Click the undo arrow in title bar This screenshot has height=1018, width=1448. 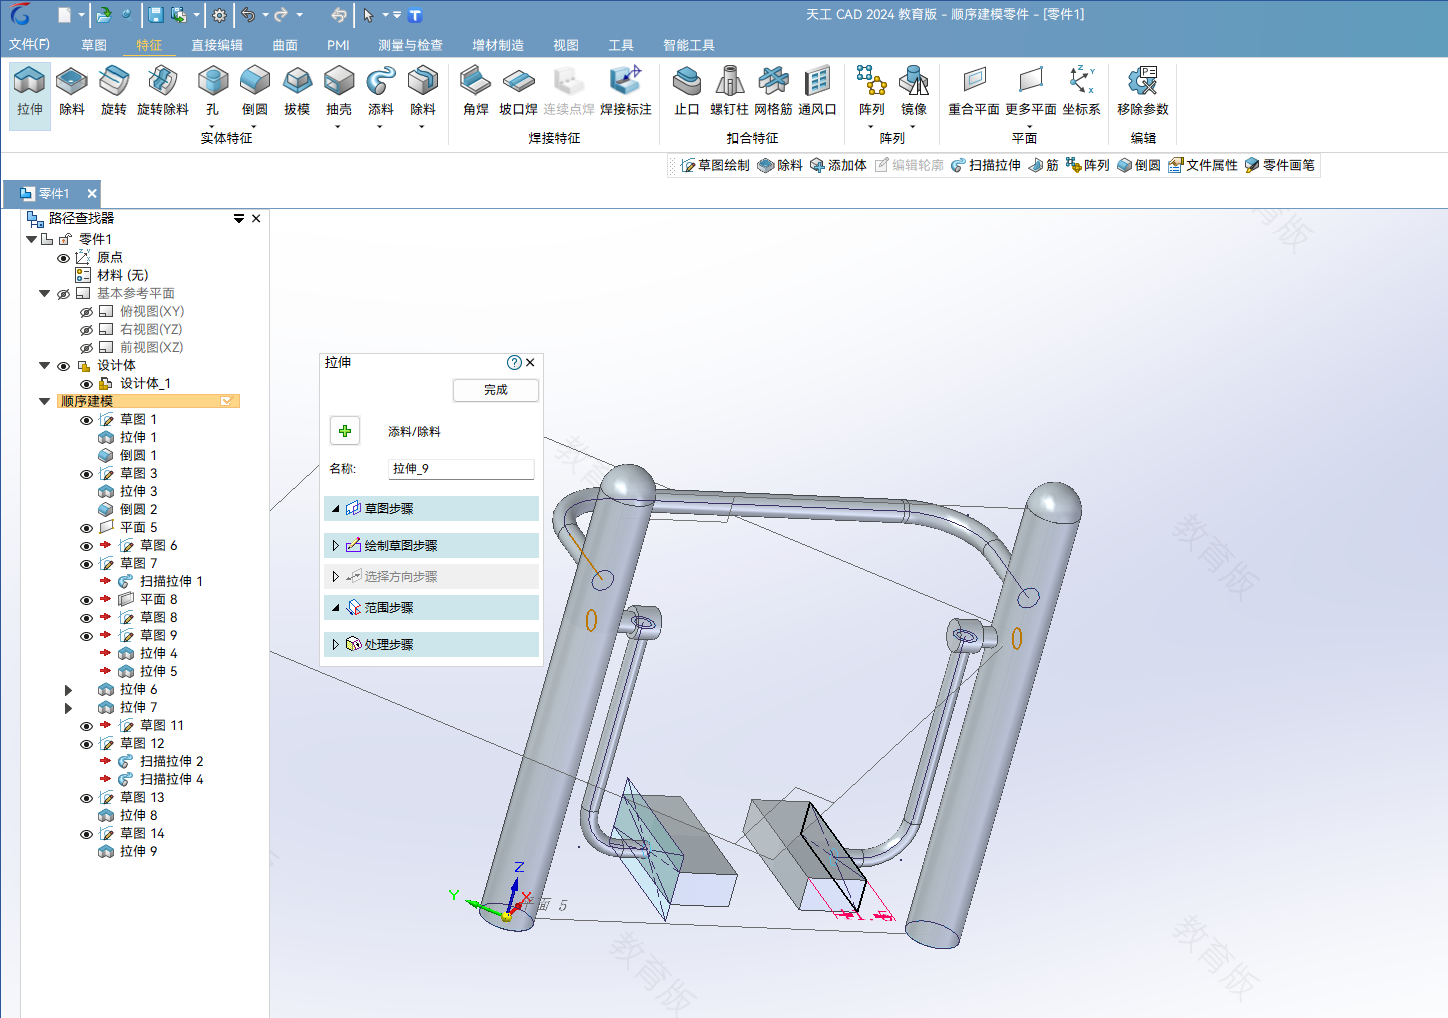coord(248,15)
